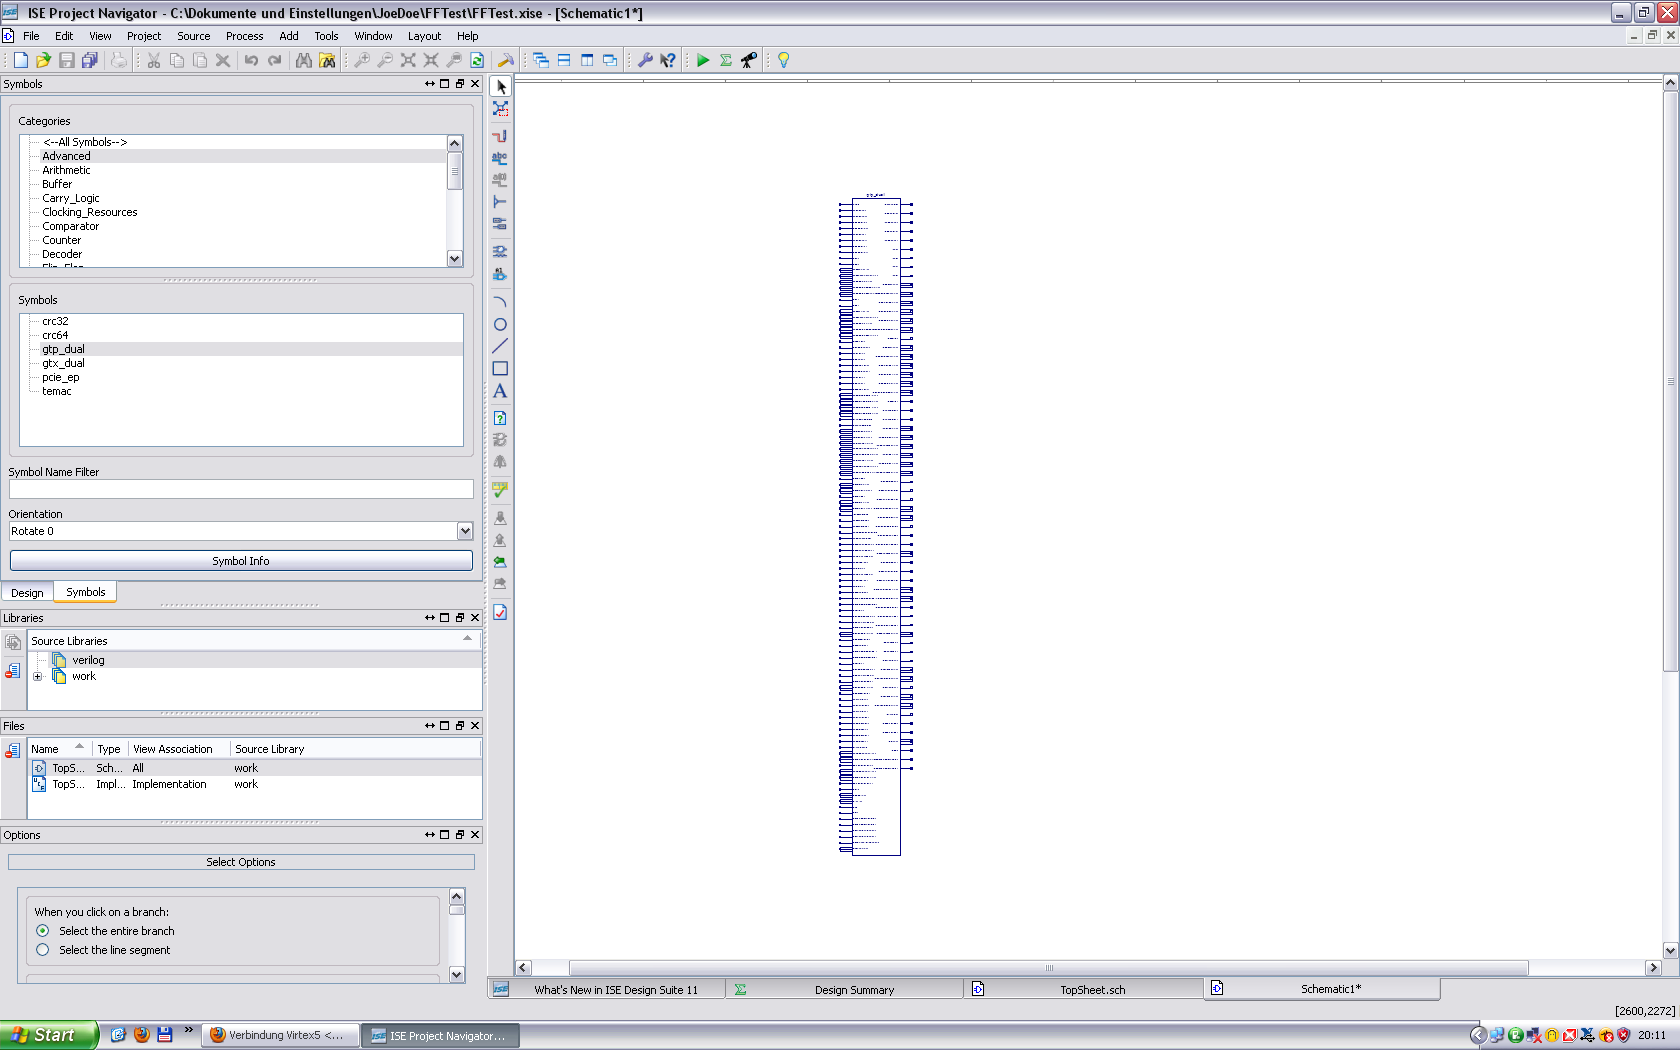
Task: Select the Clocking_Resources category
Action: 90,212
